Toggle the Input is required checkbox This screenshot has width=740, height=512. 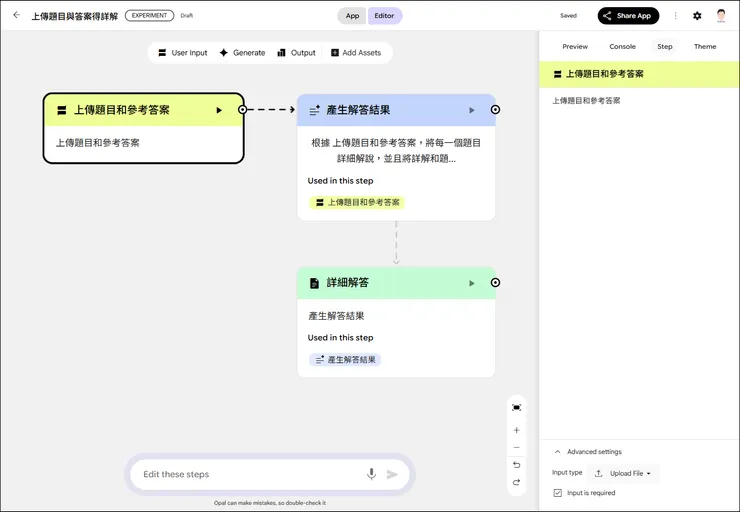click(557, 493)
